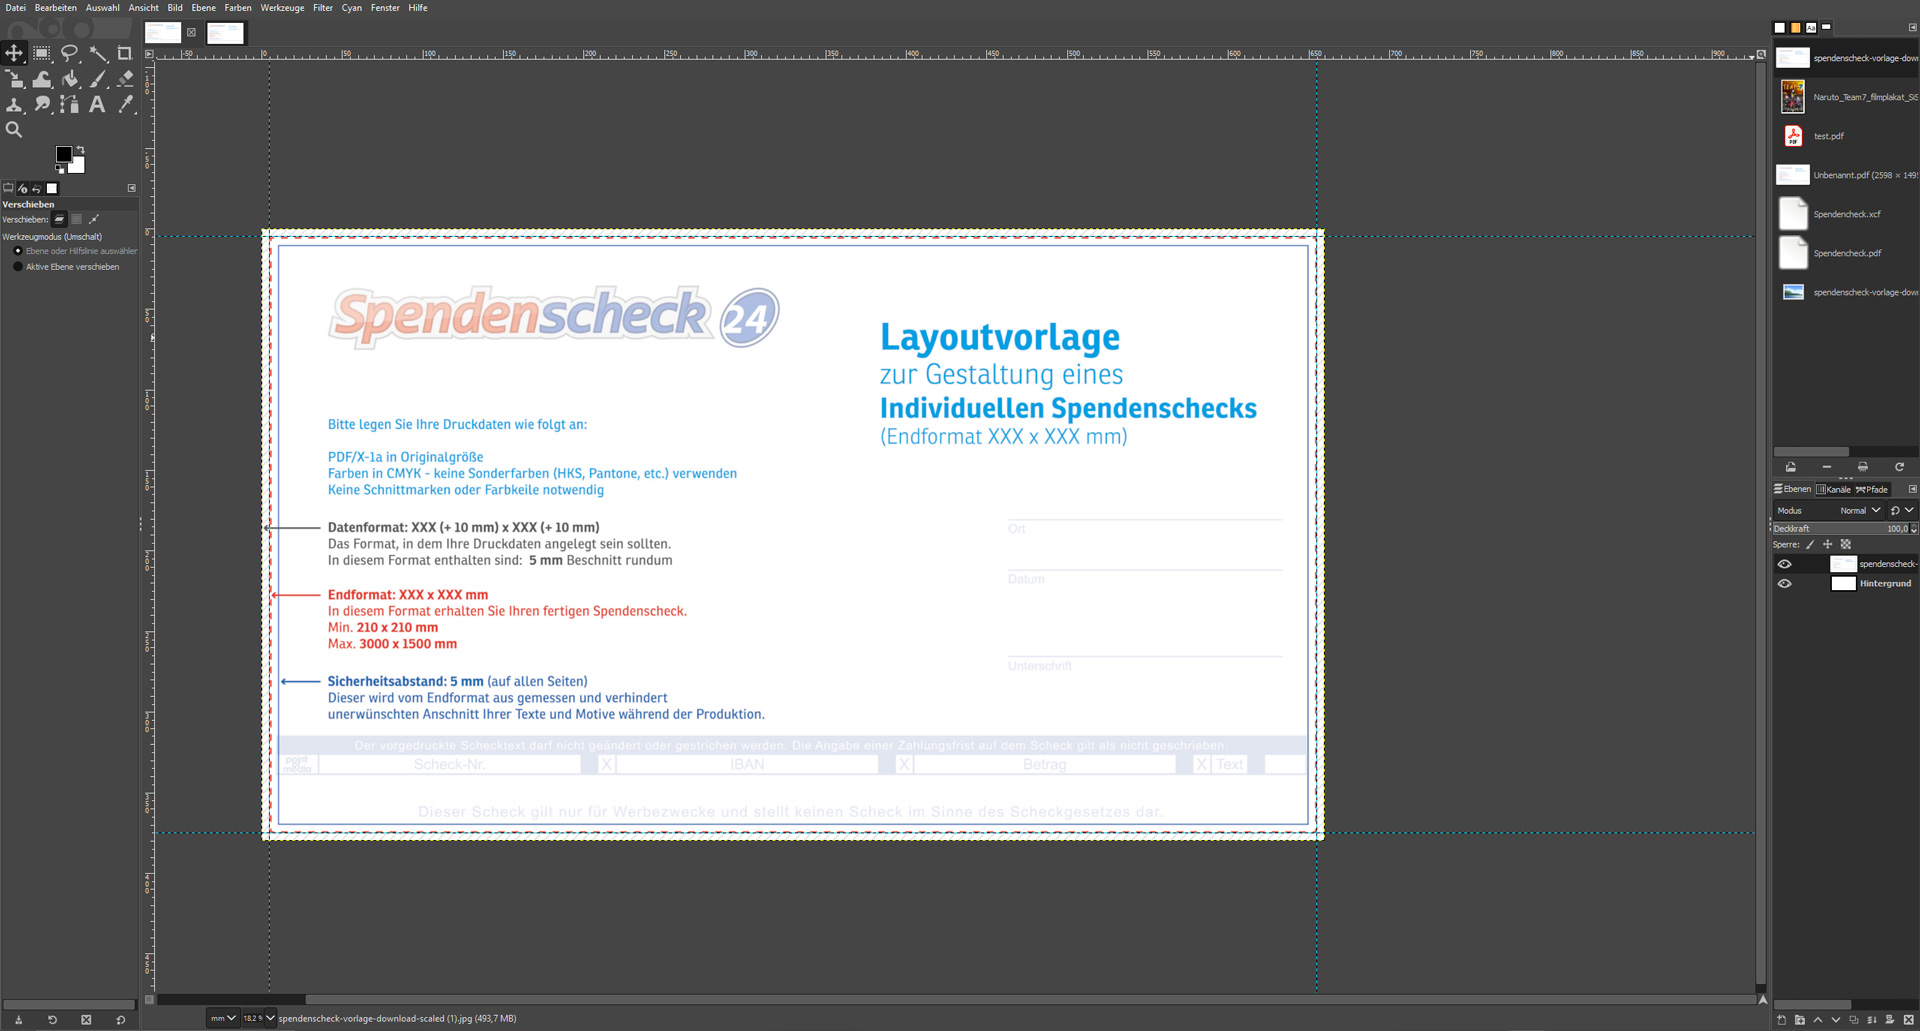Image resolution: width=1920 pixels, height=1031 pixels.
Task: Open the Auswahl menu
Action: pyautogui.click(x=102, y=8)
